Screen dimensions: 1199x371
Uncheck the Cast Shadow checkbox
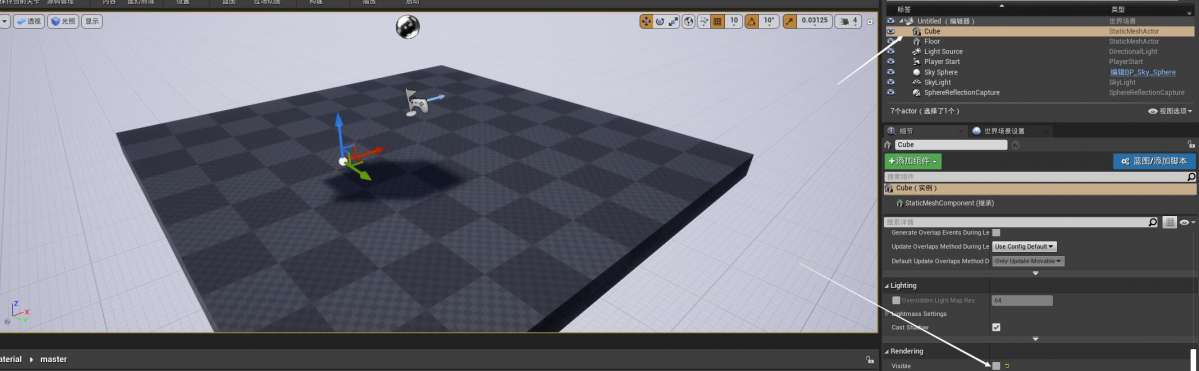click(996, 327)
